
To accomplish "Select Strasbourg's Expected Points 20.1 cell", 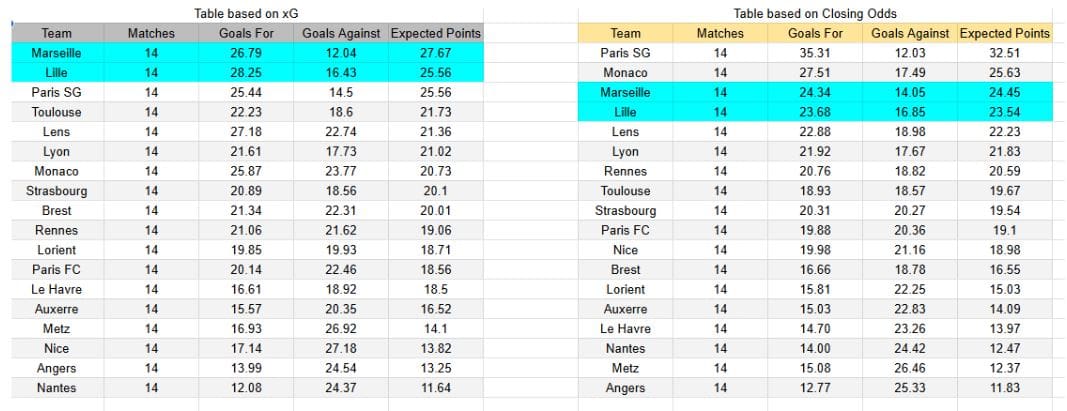I will (436, 191).
